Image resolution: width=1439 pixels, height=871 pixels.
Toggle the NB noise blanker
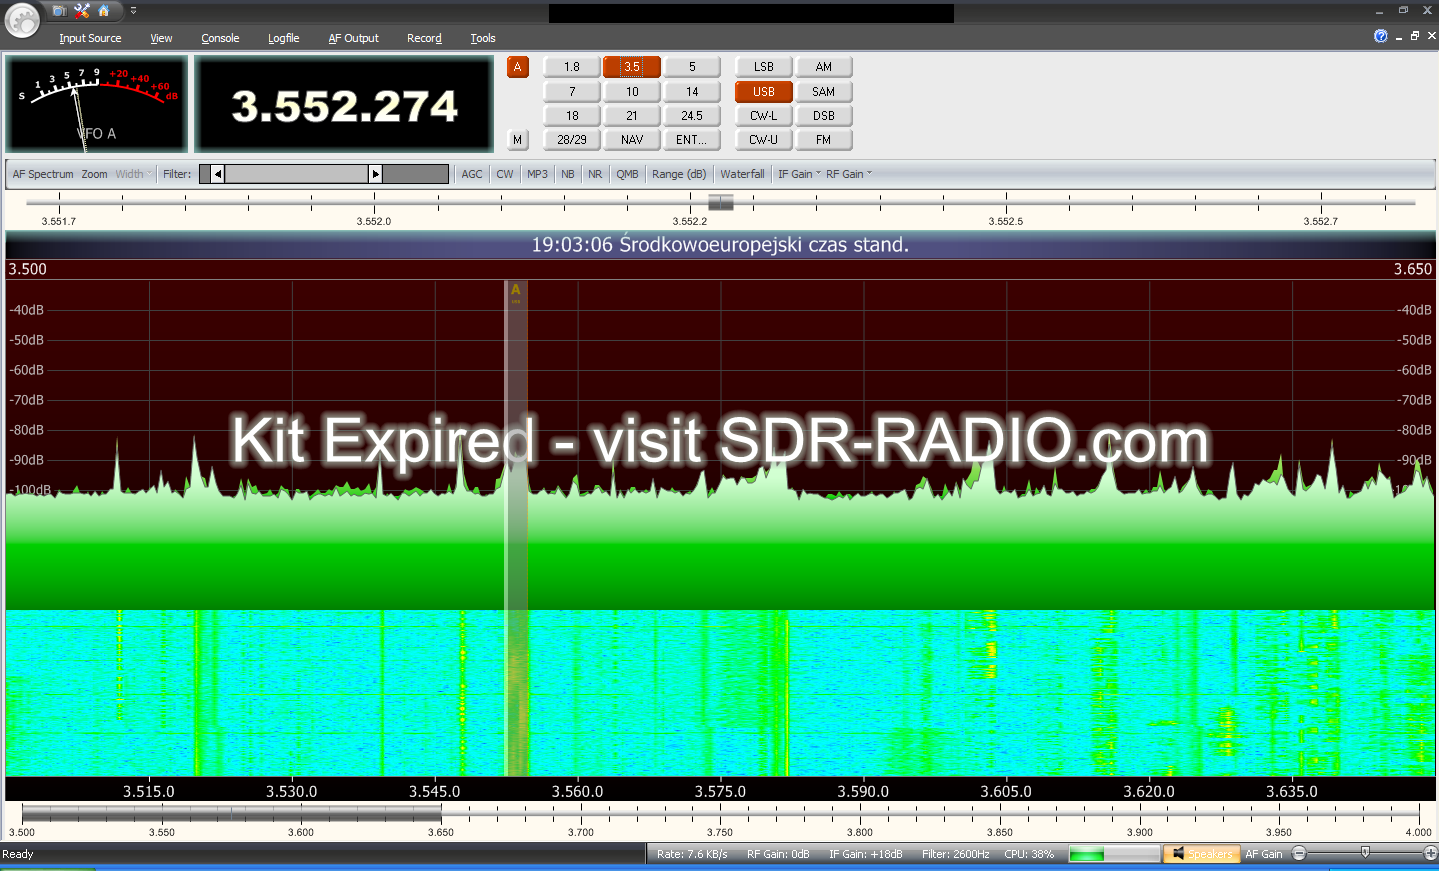[568, 174]
